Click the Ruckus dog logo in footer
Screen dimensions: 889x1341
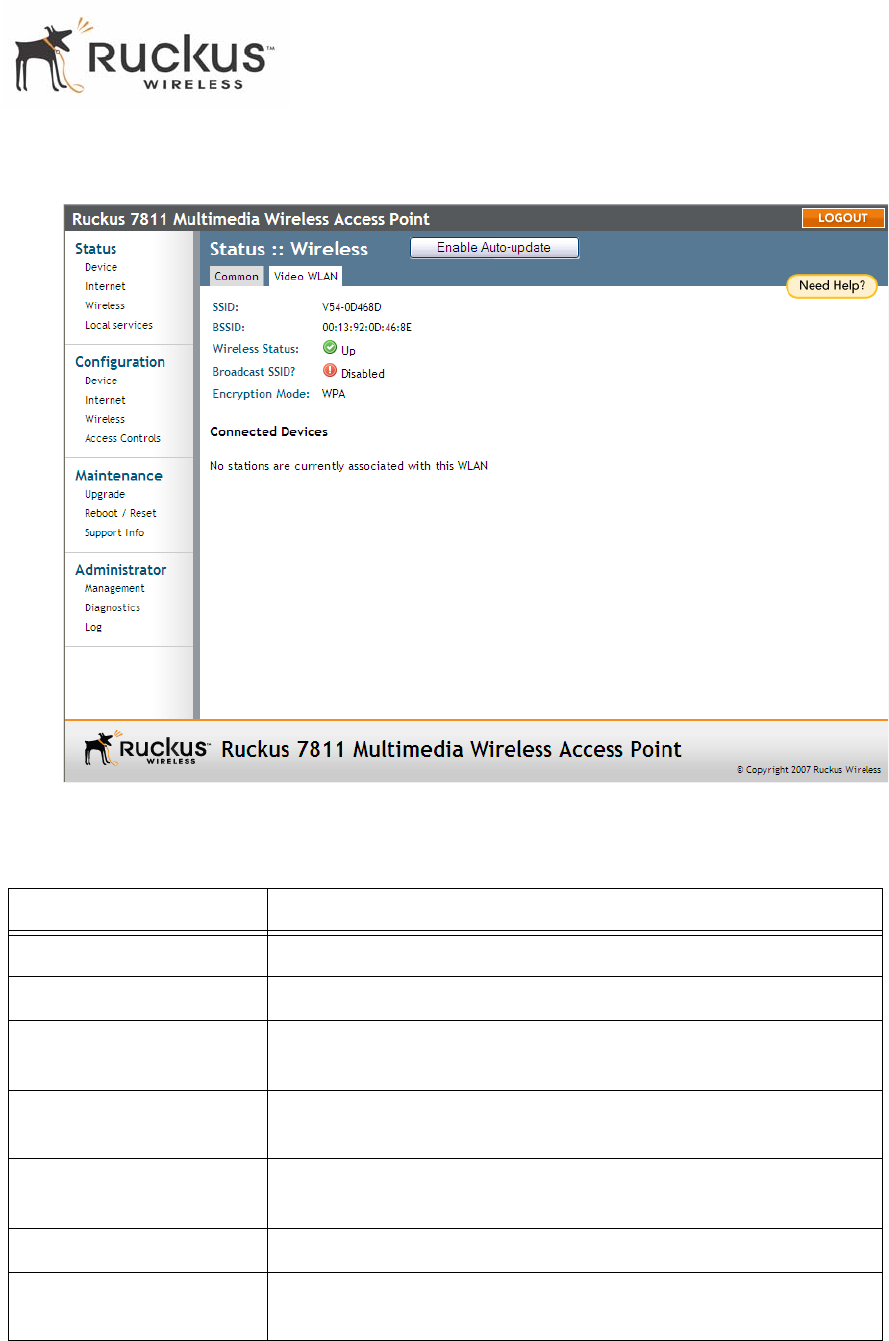tap(147, 749)
